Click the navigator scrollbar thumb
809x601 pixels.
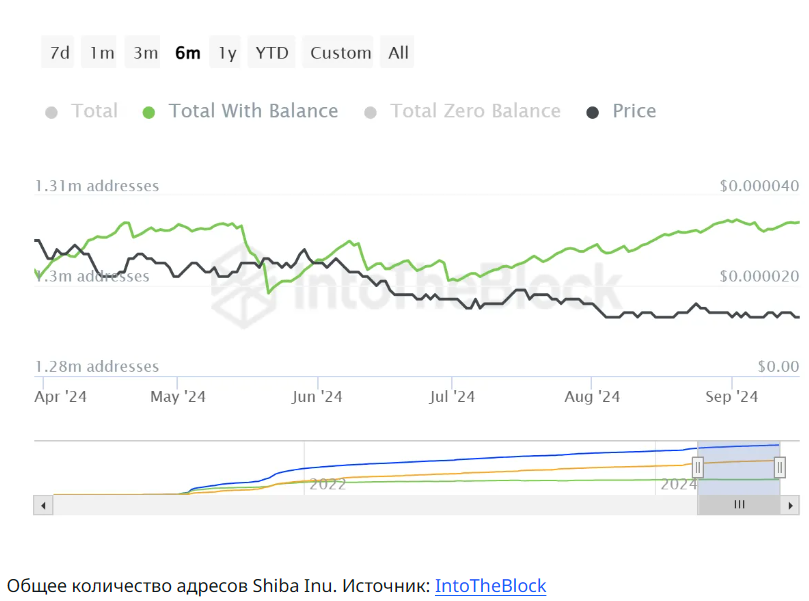tap(739, 505)
